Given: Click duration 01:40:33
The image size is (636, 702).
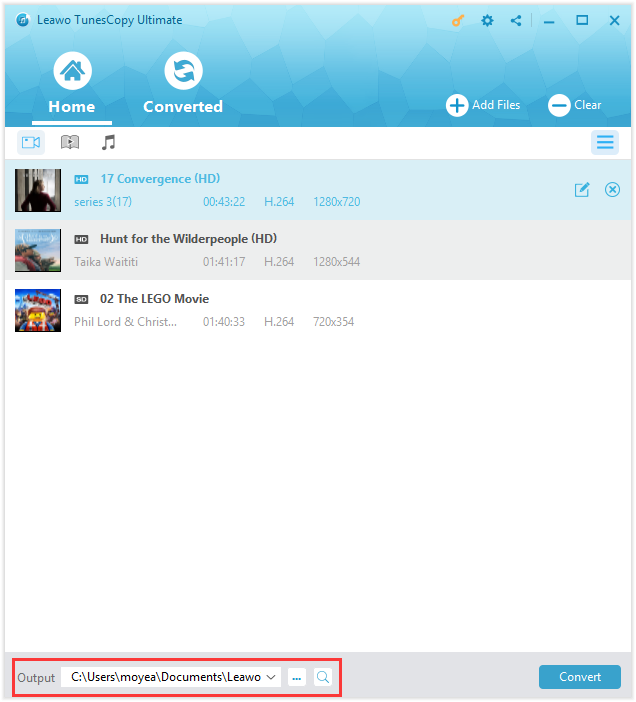Looking at the screenshot, I should [224, 322].
